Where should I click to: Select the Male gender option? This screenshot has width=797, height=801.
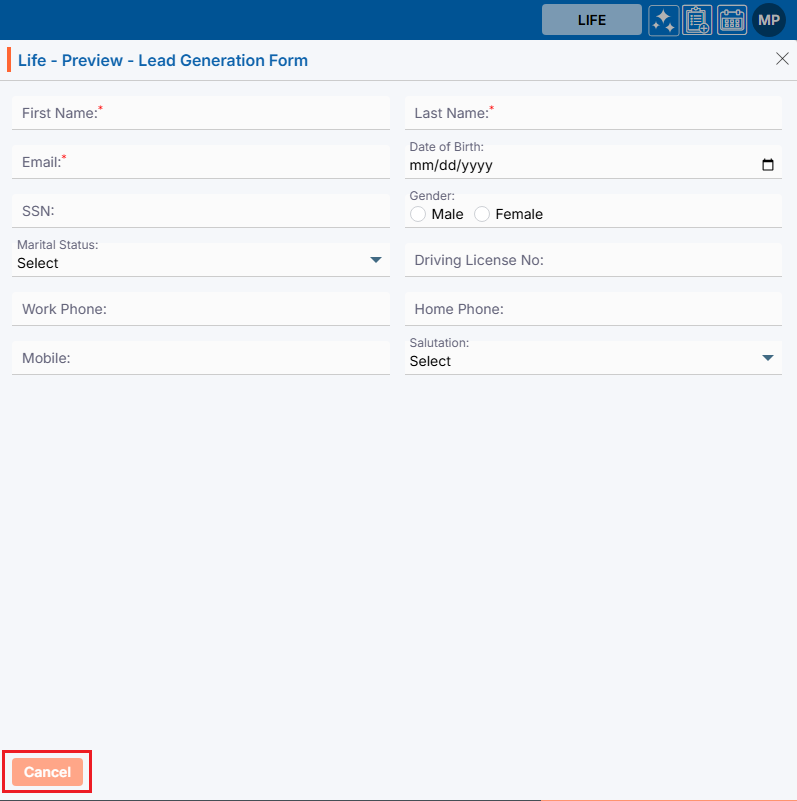click(418, 214)
